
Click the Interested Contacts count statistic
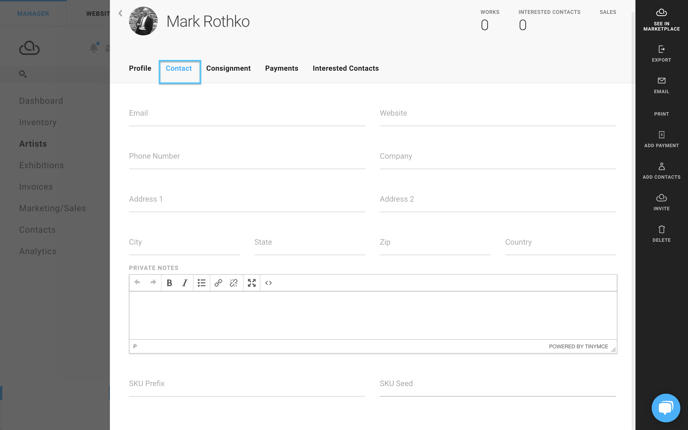(x=522, y=25)
